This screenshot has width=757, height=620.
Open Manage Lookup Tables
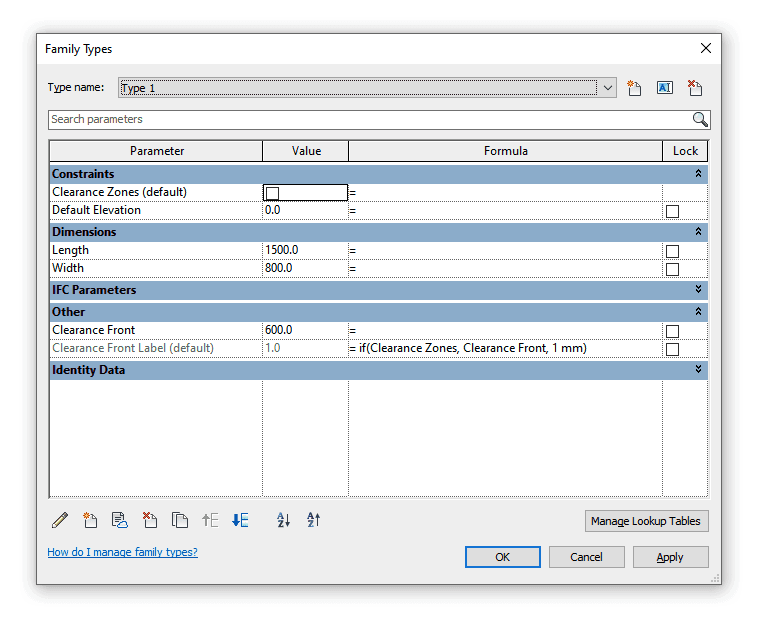click(x=646, y=521)
